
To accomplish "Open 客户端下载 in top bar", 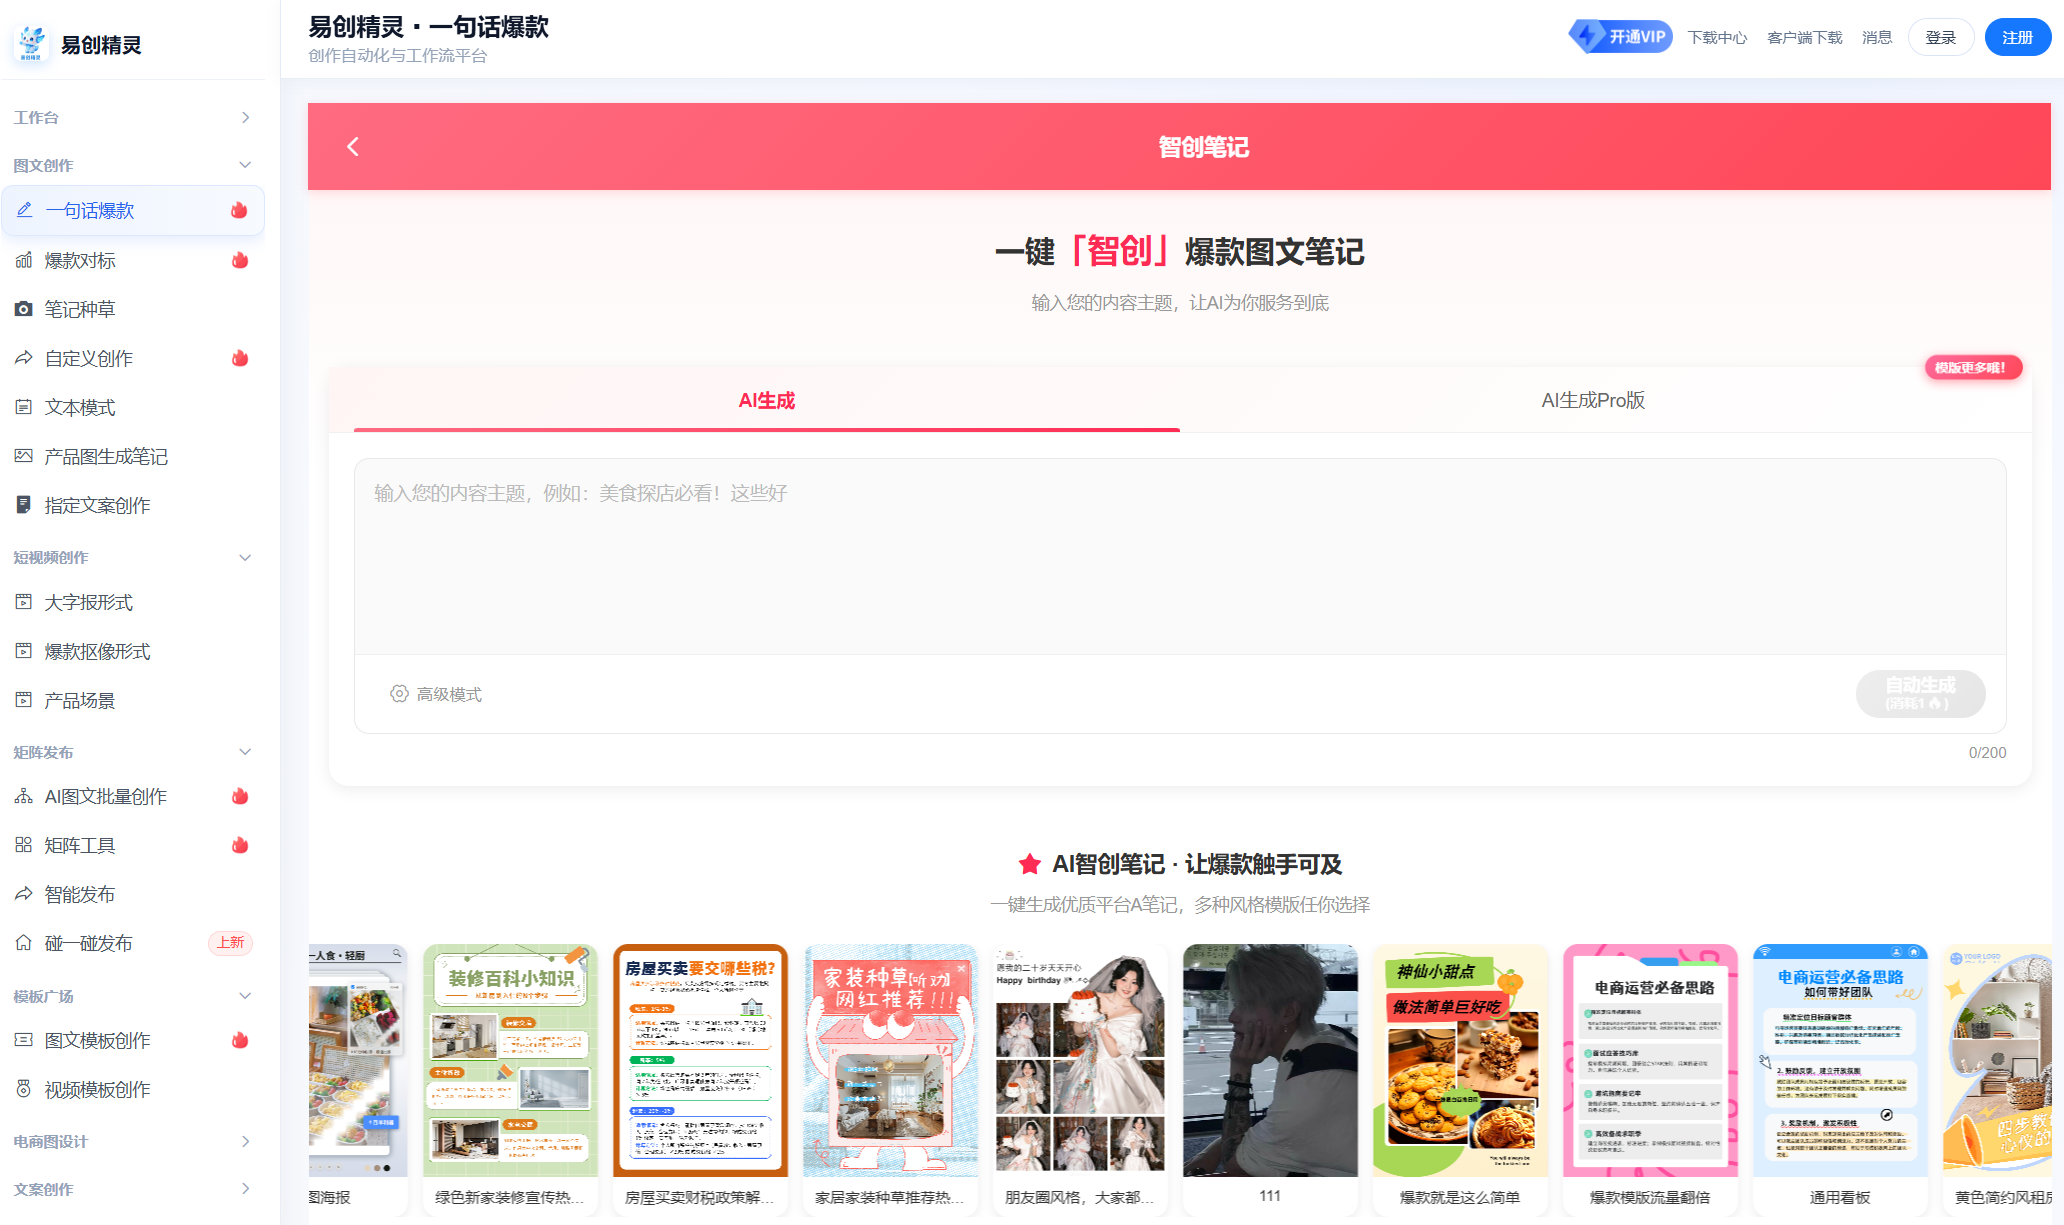I will pos(1804,37).
